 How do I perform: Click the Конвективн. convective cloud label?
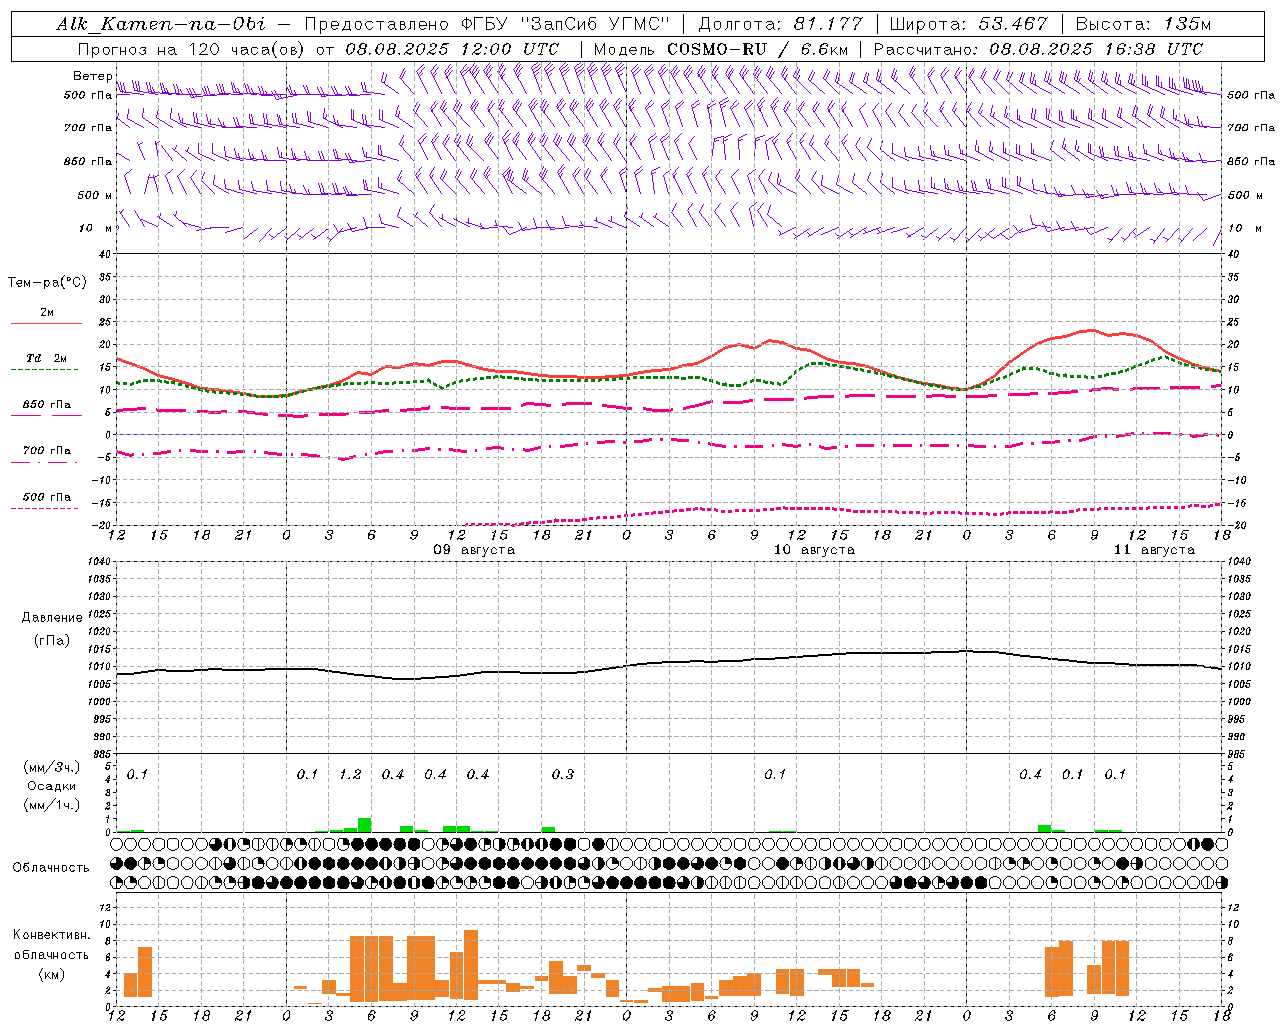51,935
